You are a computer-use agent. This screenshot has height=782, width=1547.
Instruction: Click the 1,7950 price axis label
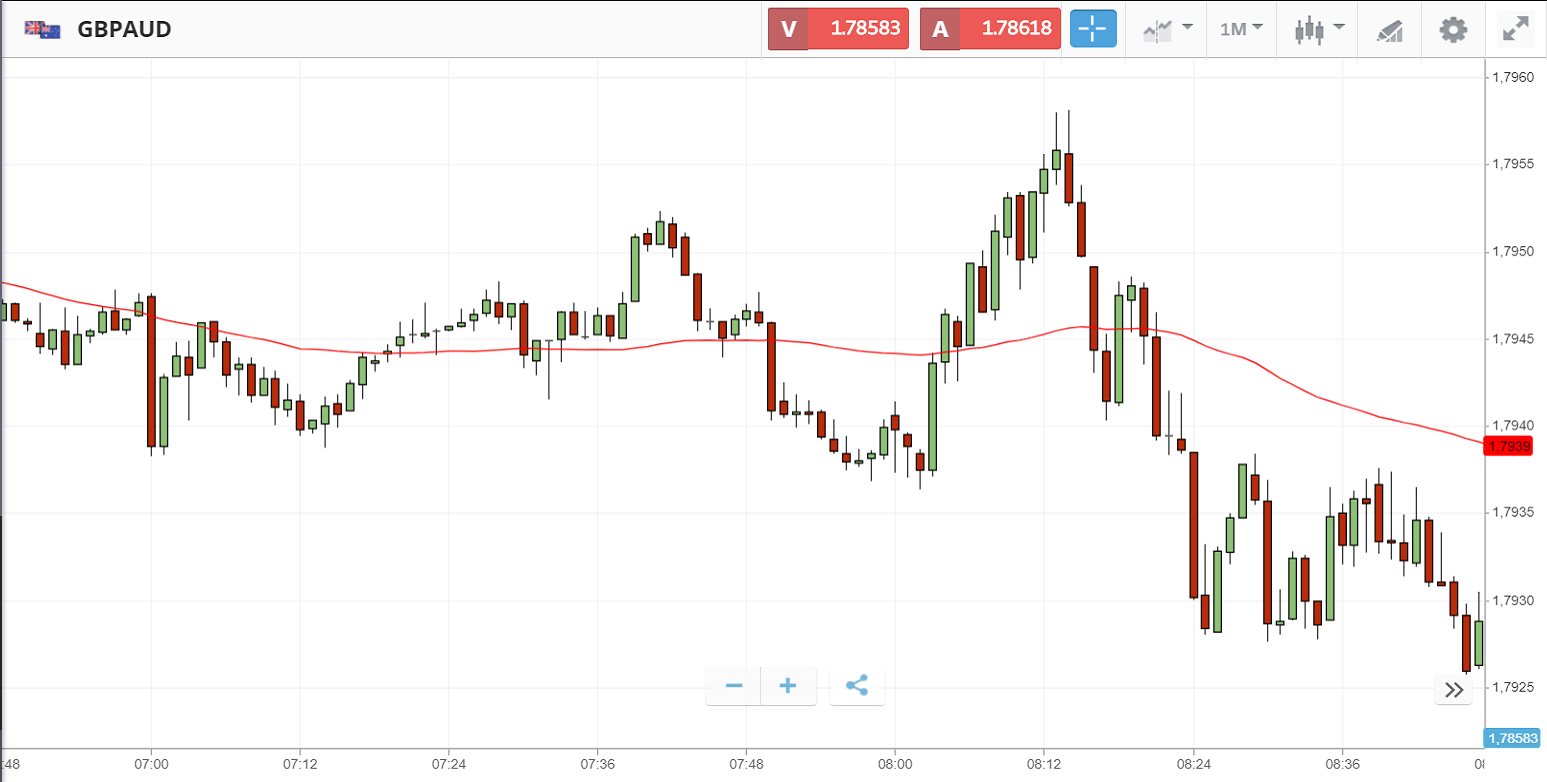1511,251
